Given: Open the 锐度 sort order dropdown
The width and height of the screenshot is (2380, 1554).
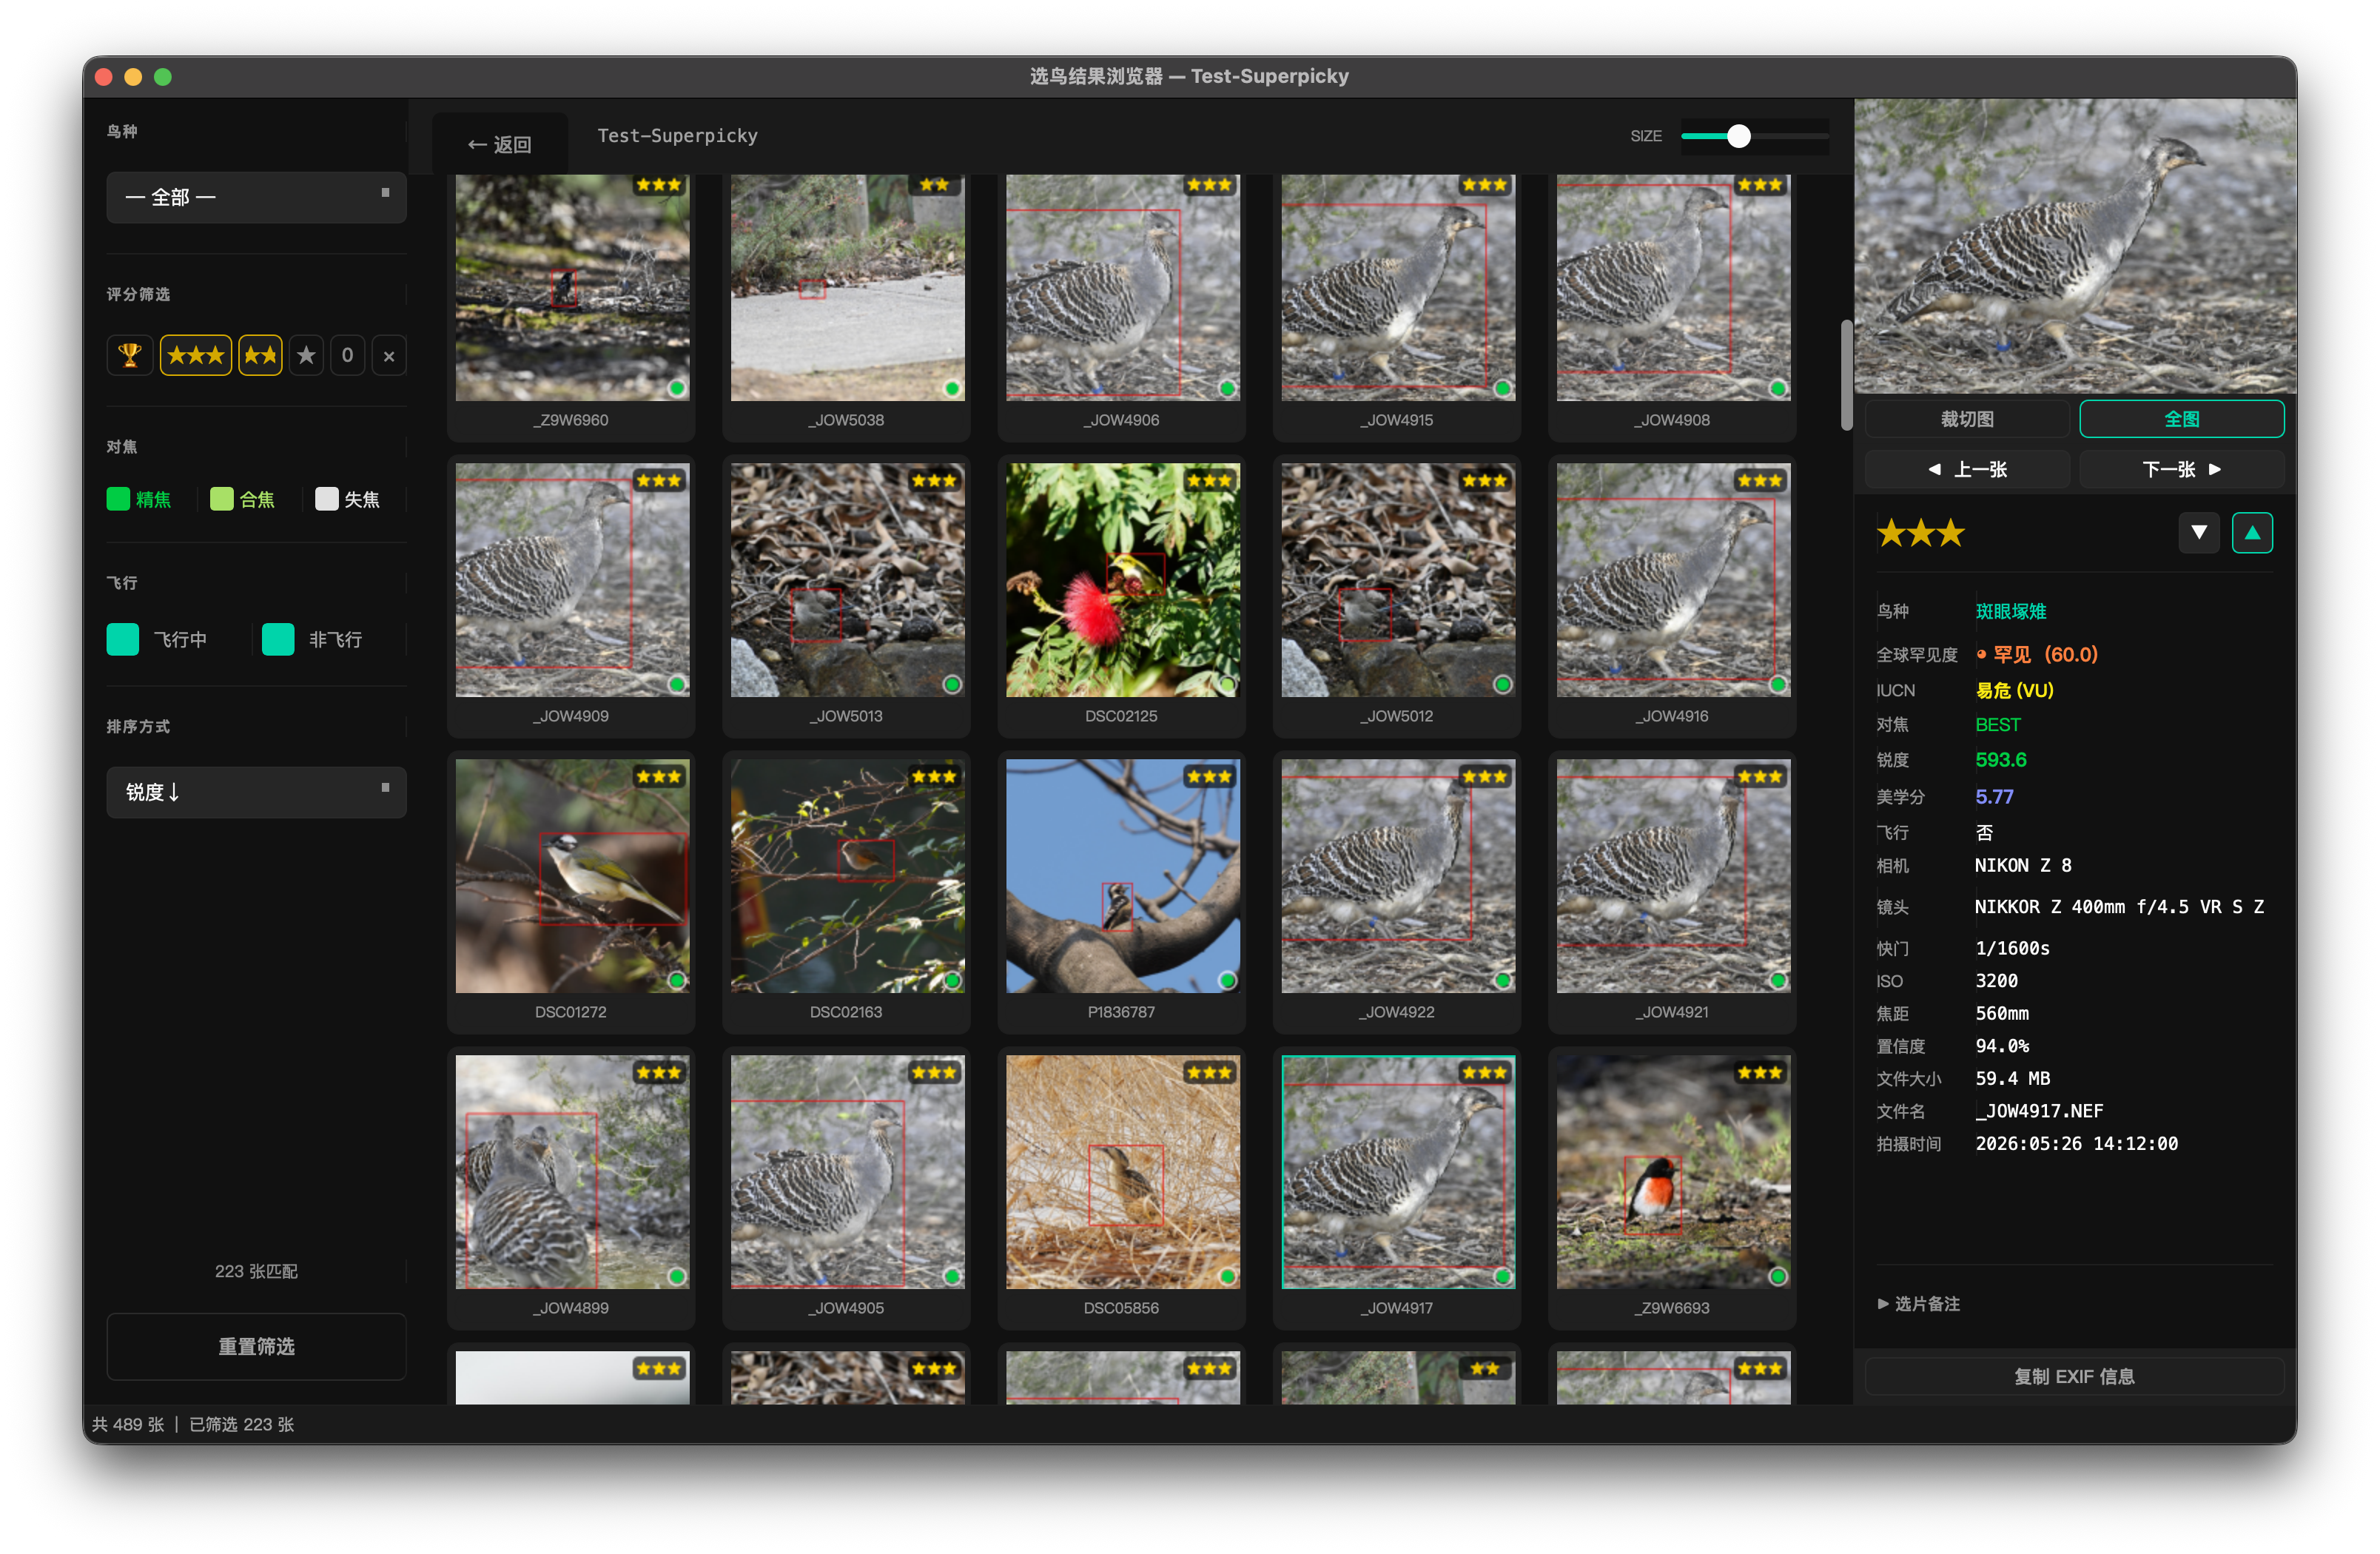Looking at the screenshot, I should point(256,793).
